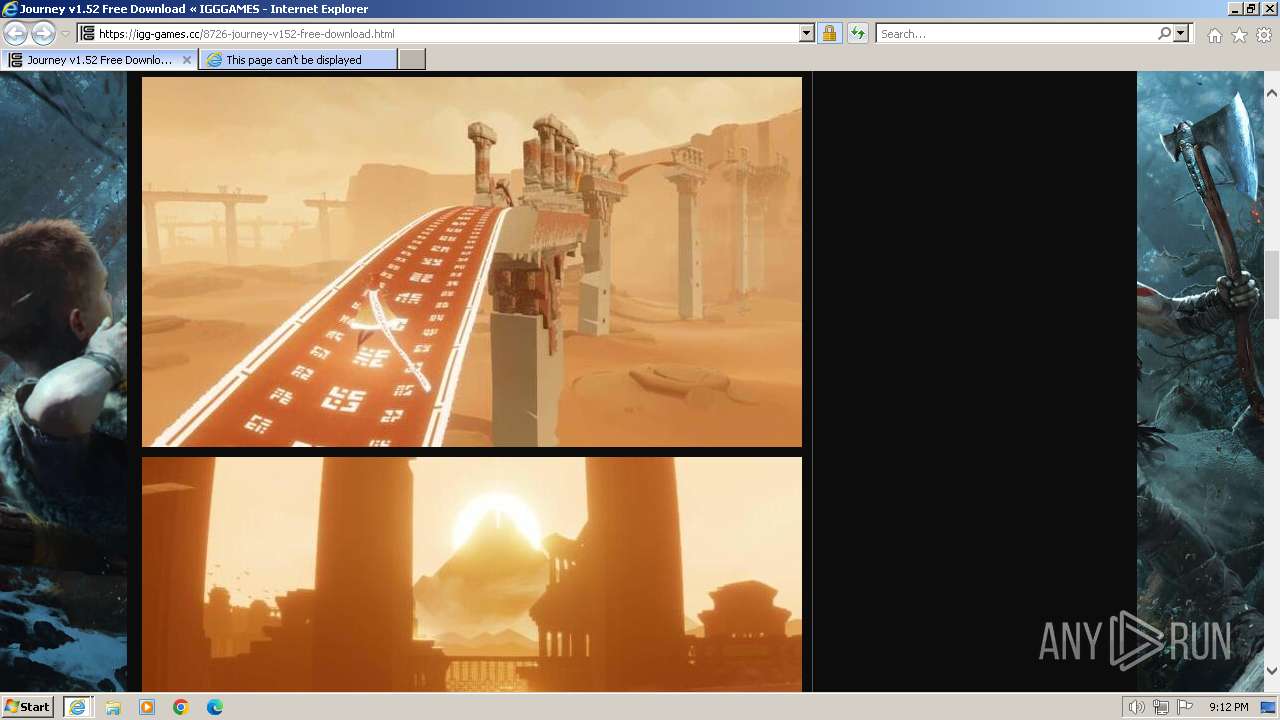
Task: Open the Home page icon
Action: point(1214,35)
